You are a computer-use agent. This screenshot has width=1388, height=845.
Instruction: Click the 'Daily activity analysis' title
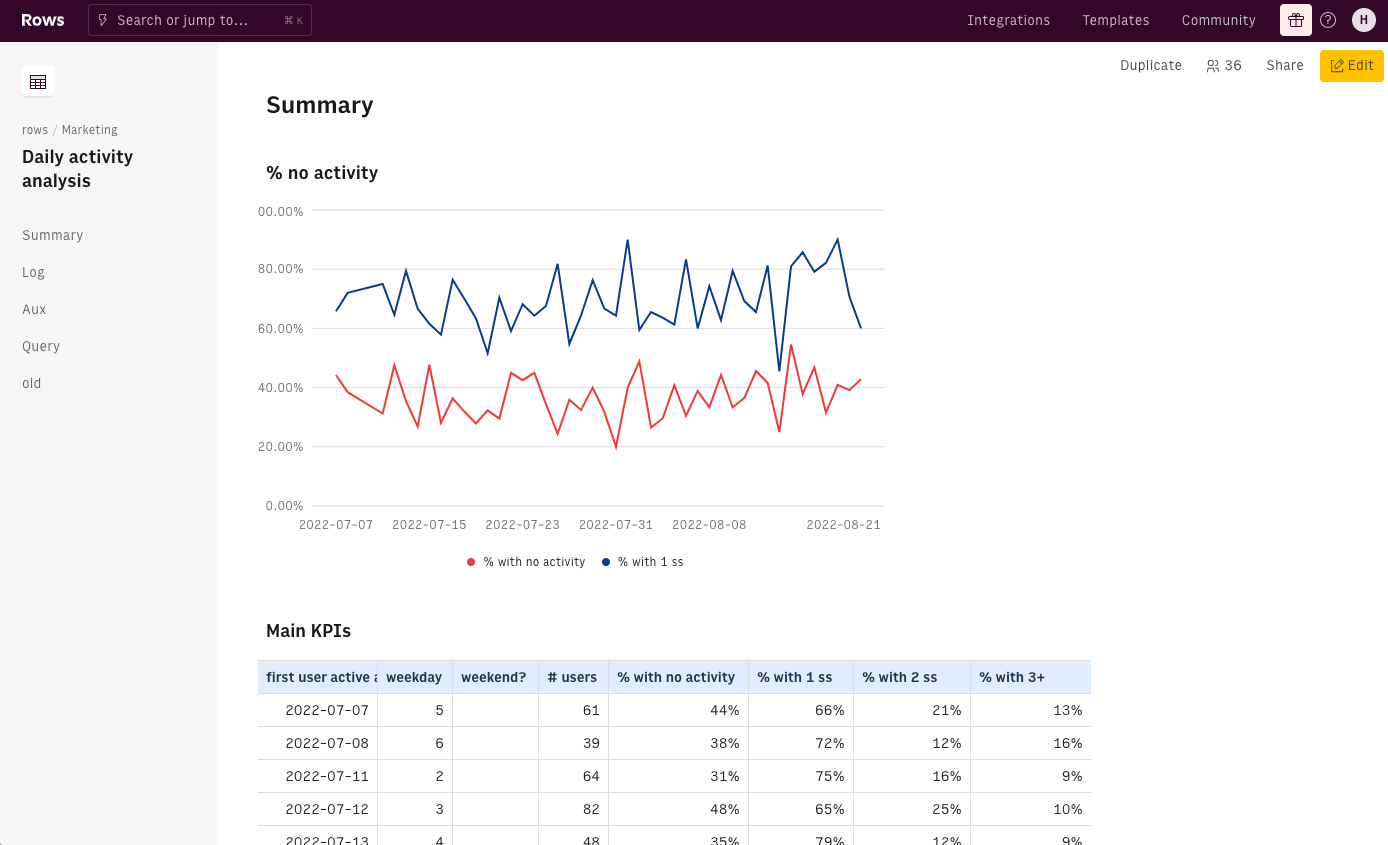point(78,168)
